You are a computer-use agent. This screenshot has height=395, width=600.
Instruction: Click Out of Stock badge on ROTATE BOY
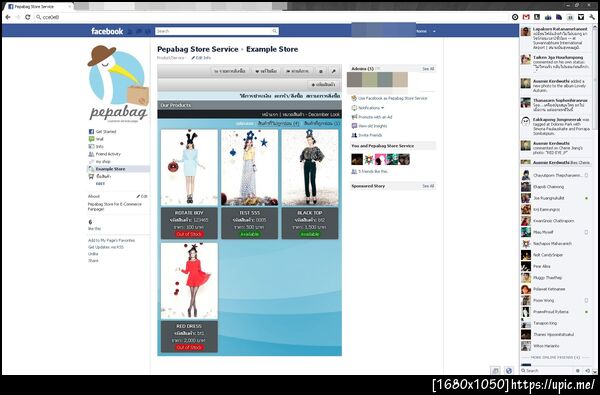click(x=189, y=234)
